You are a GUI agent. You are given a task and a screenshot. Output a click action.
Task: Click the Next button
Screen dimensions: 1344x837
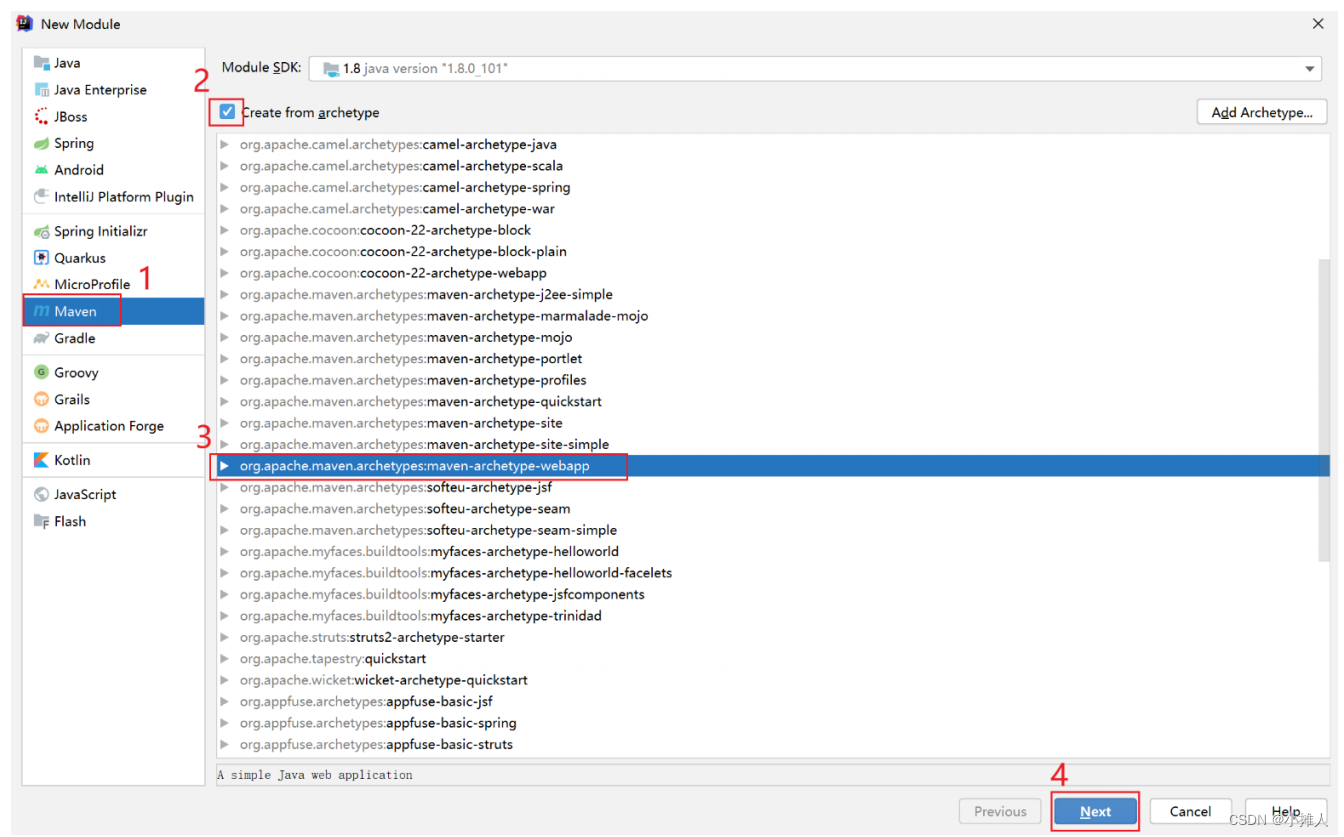pyautogui.click(x=1095, y=811)
